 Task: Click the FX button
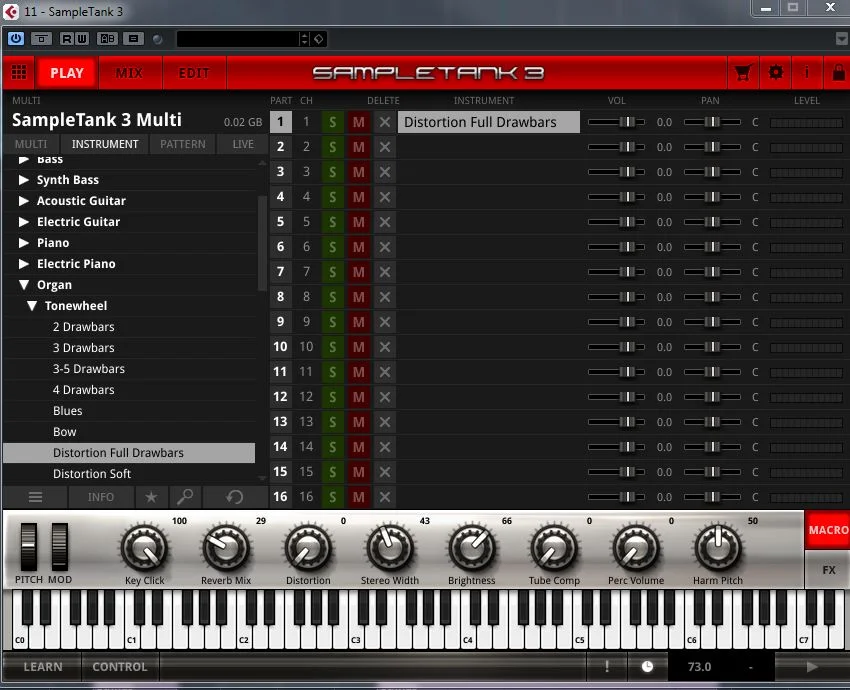(827, 570)
